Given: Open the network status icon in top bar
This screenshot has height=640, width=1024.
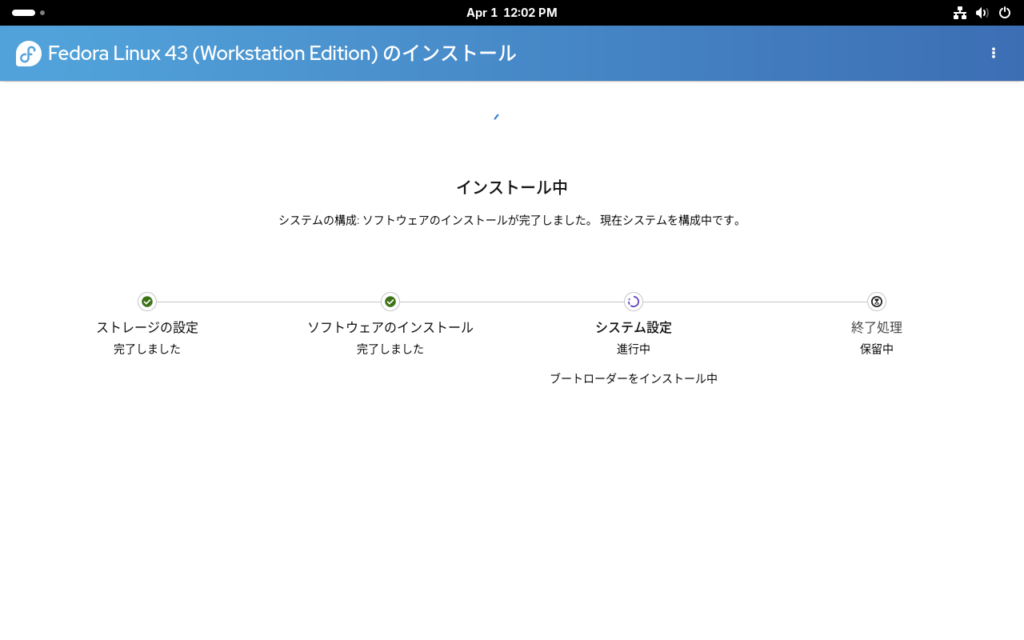Looking at the screenshot, I should tap(959, 13).
